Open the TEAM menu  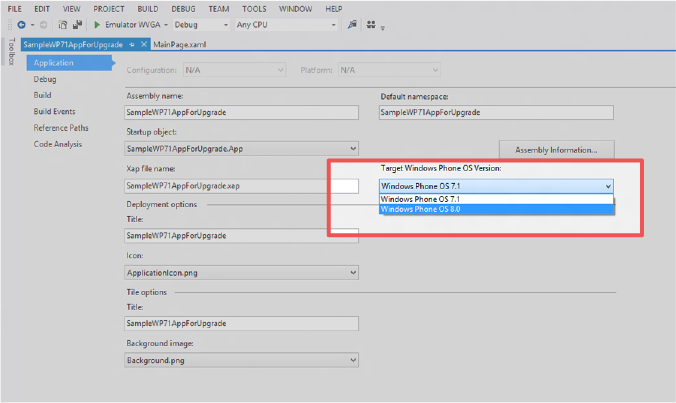(x=219, y=9)
